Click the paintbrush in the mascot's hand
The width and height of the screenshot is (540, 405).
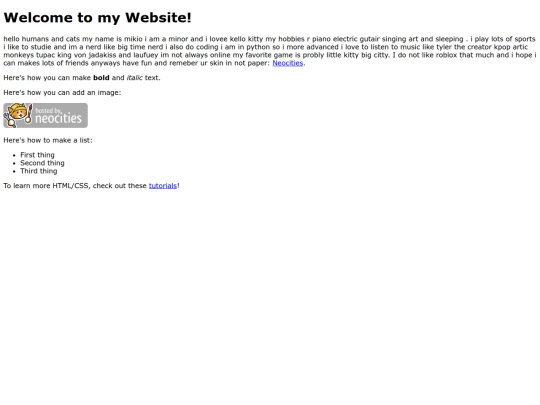29,113
